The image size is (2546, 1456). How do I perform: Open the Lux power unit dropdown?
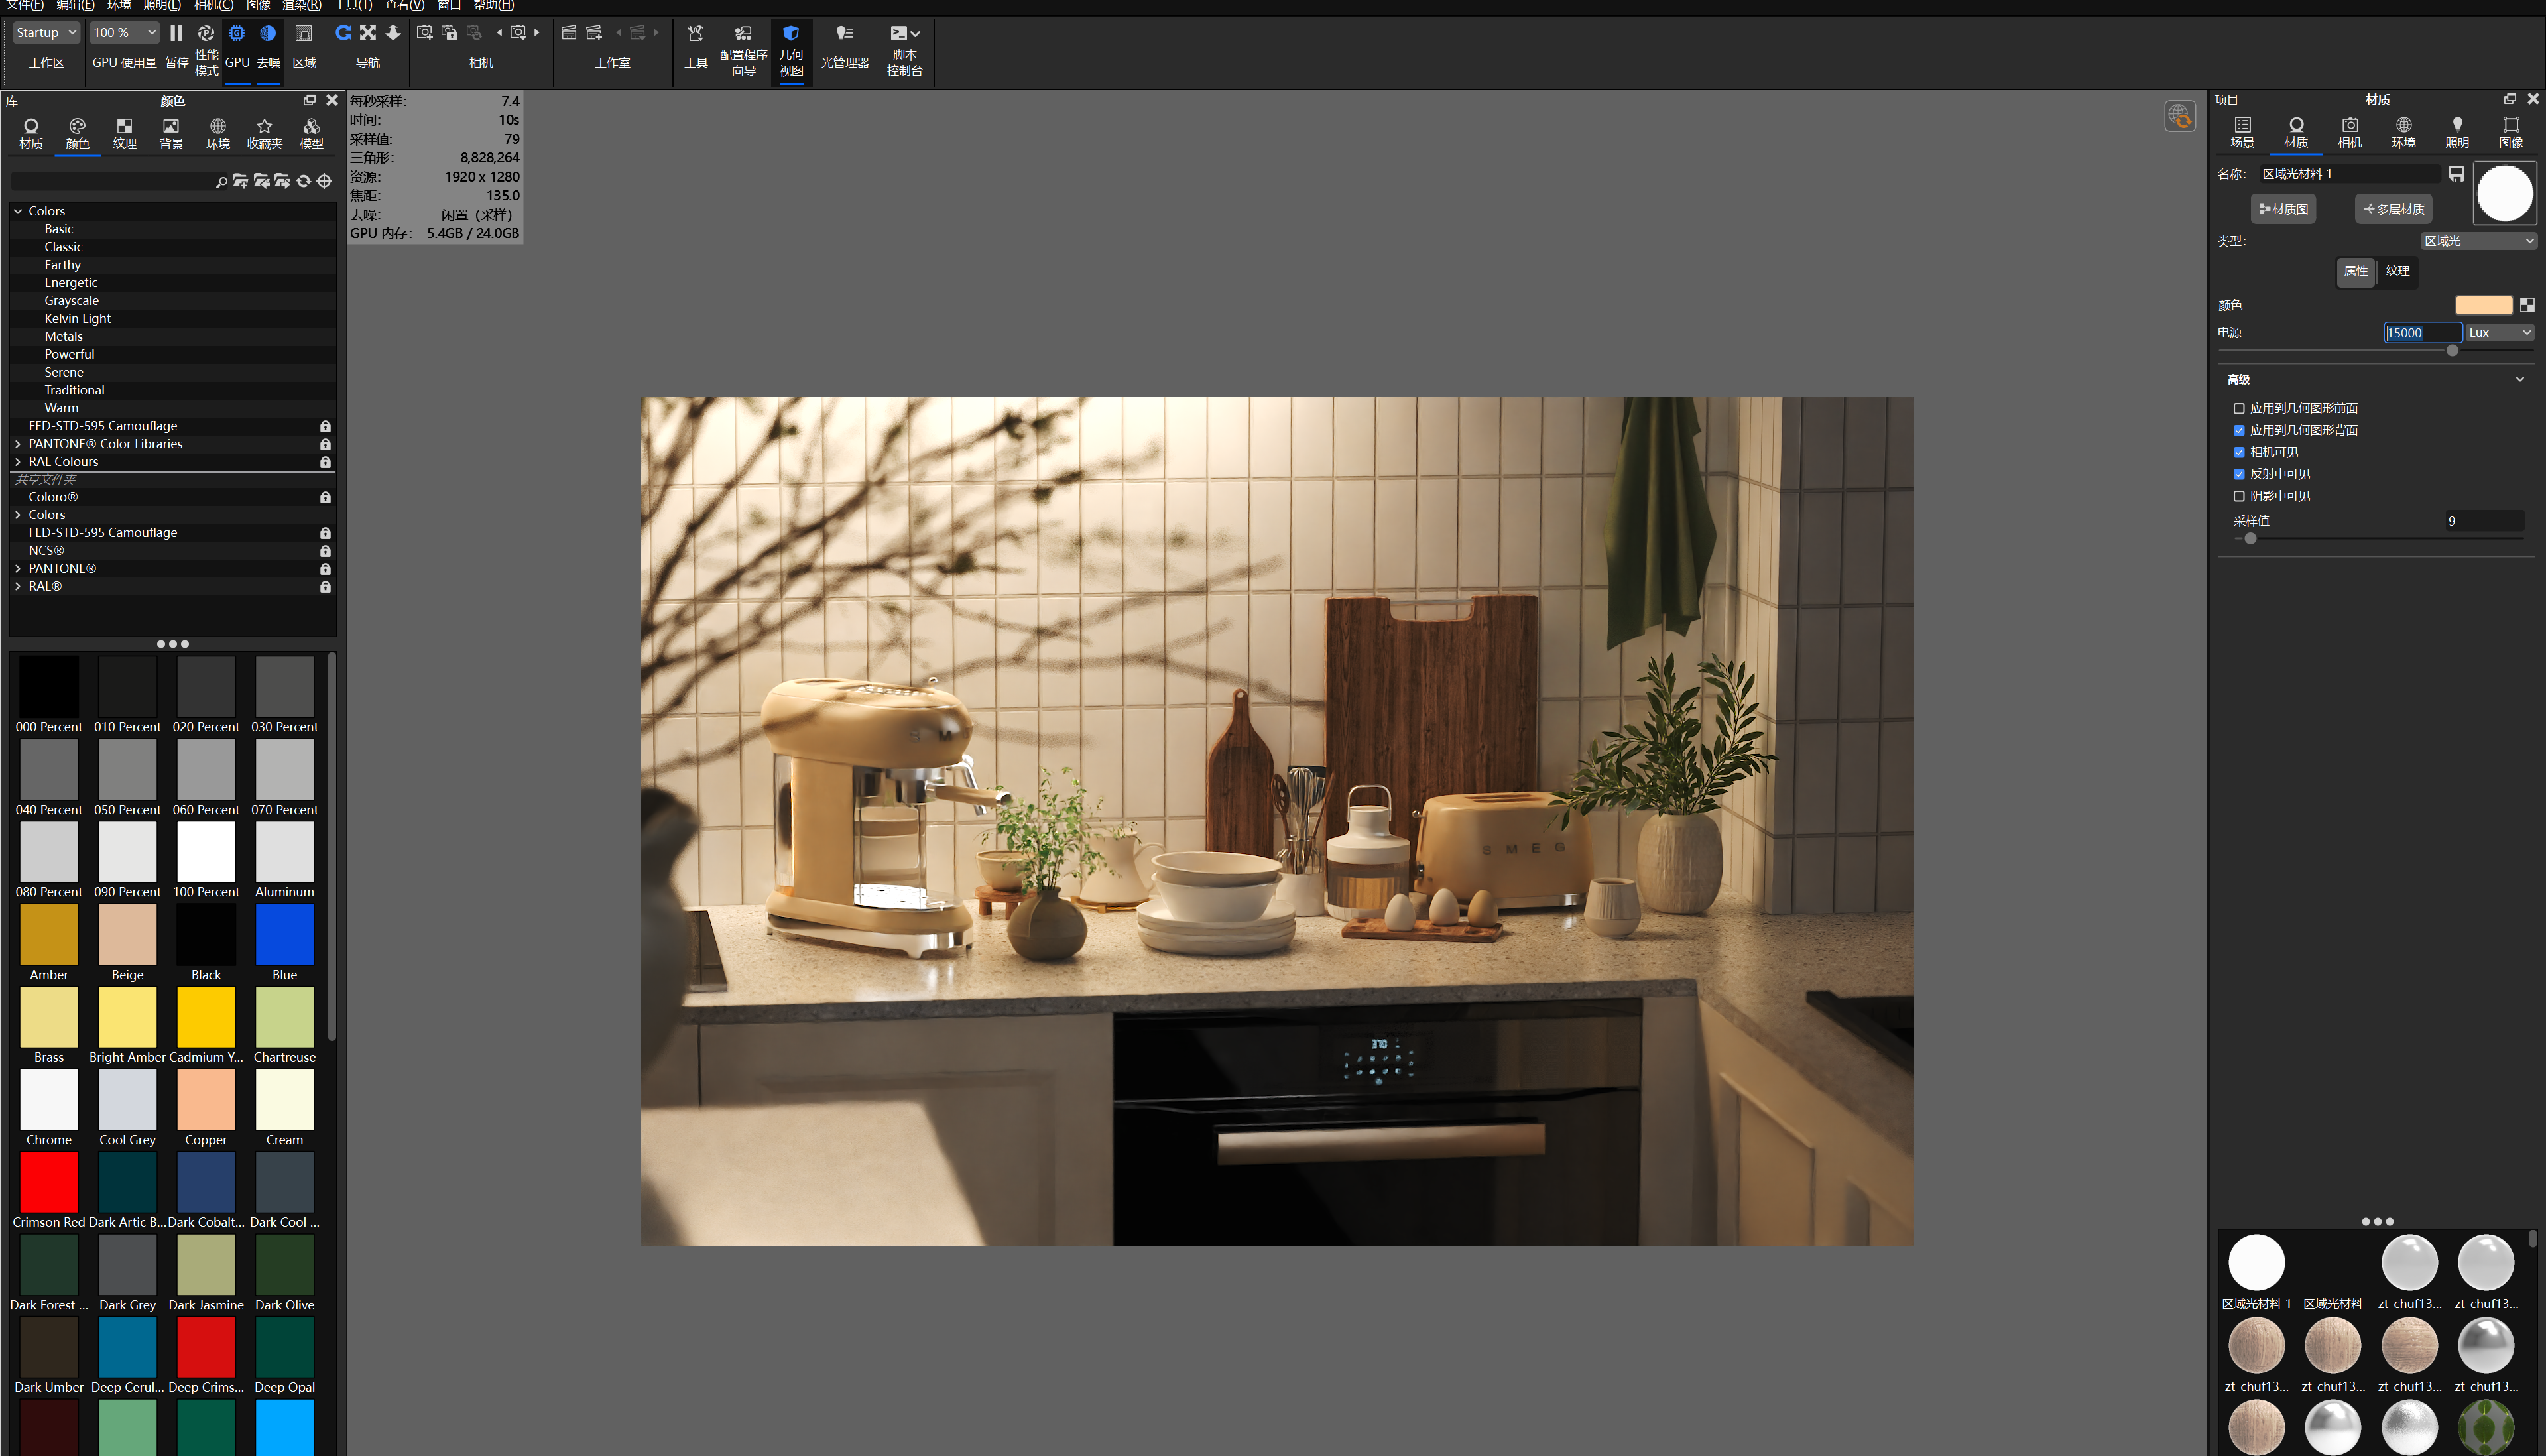click(2499, 333)
